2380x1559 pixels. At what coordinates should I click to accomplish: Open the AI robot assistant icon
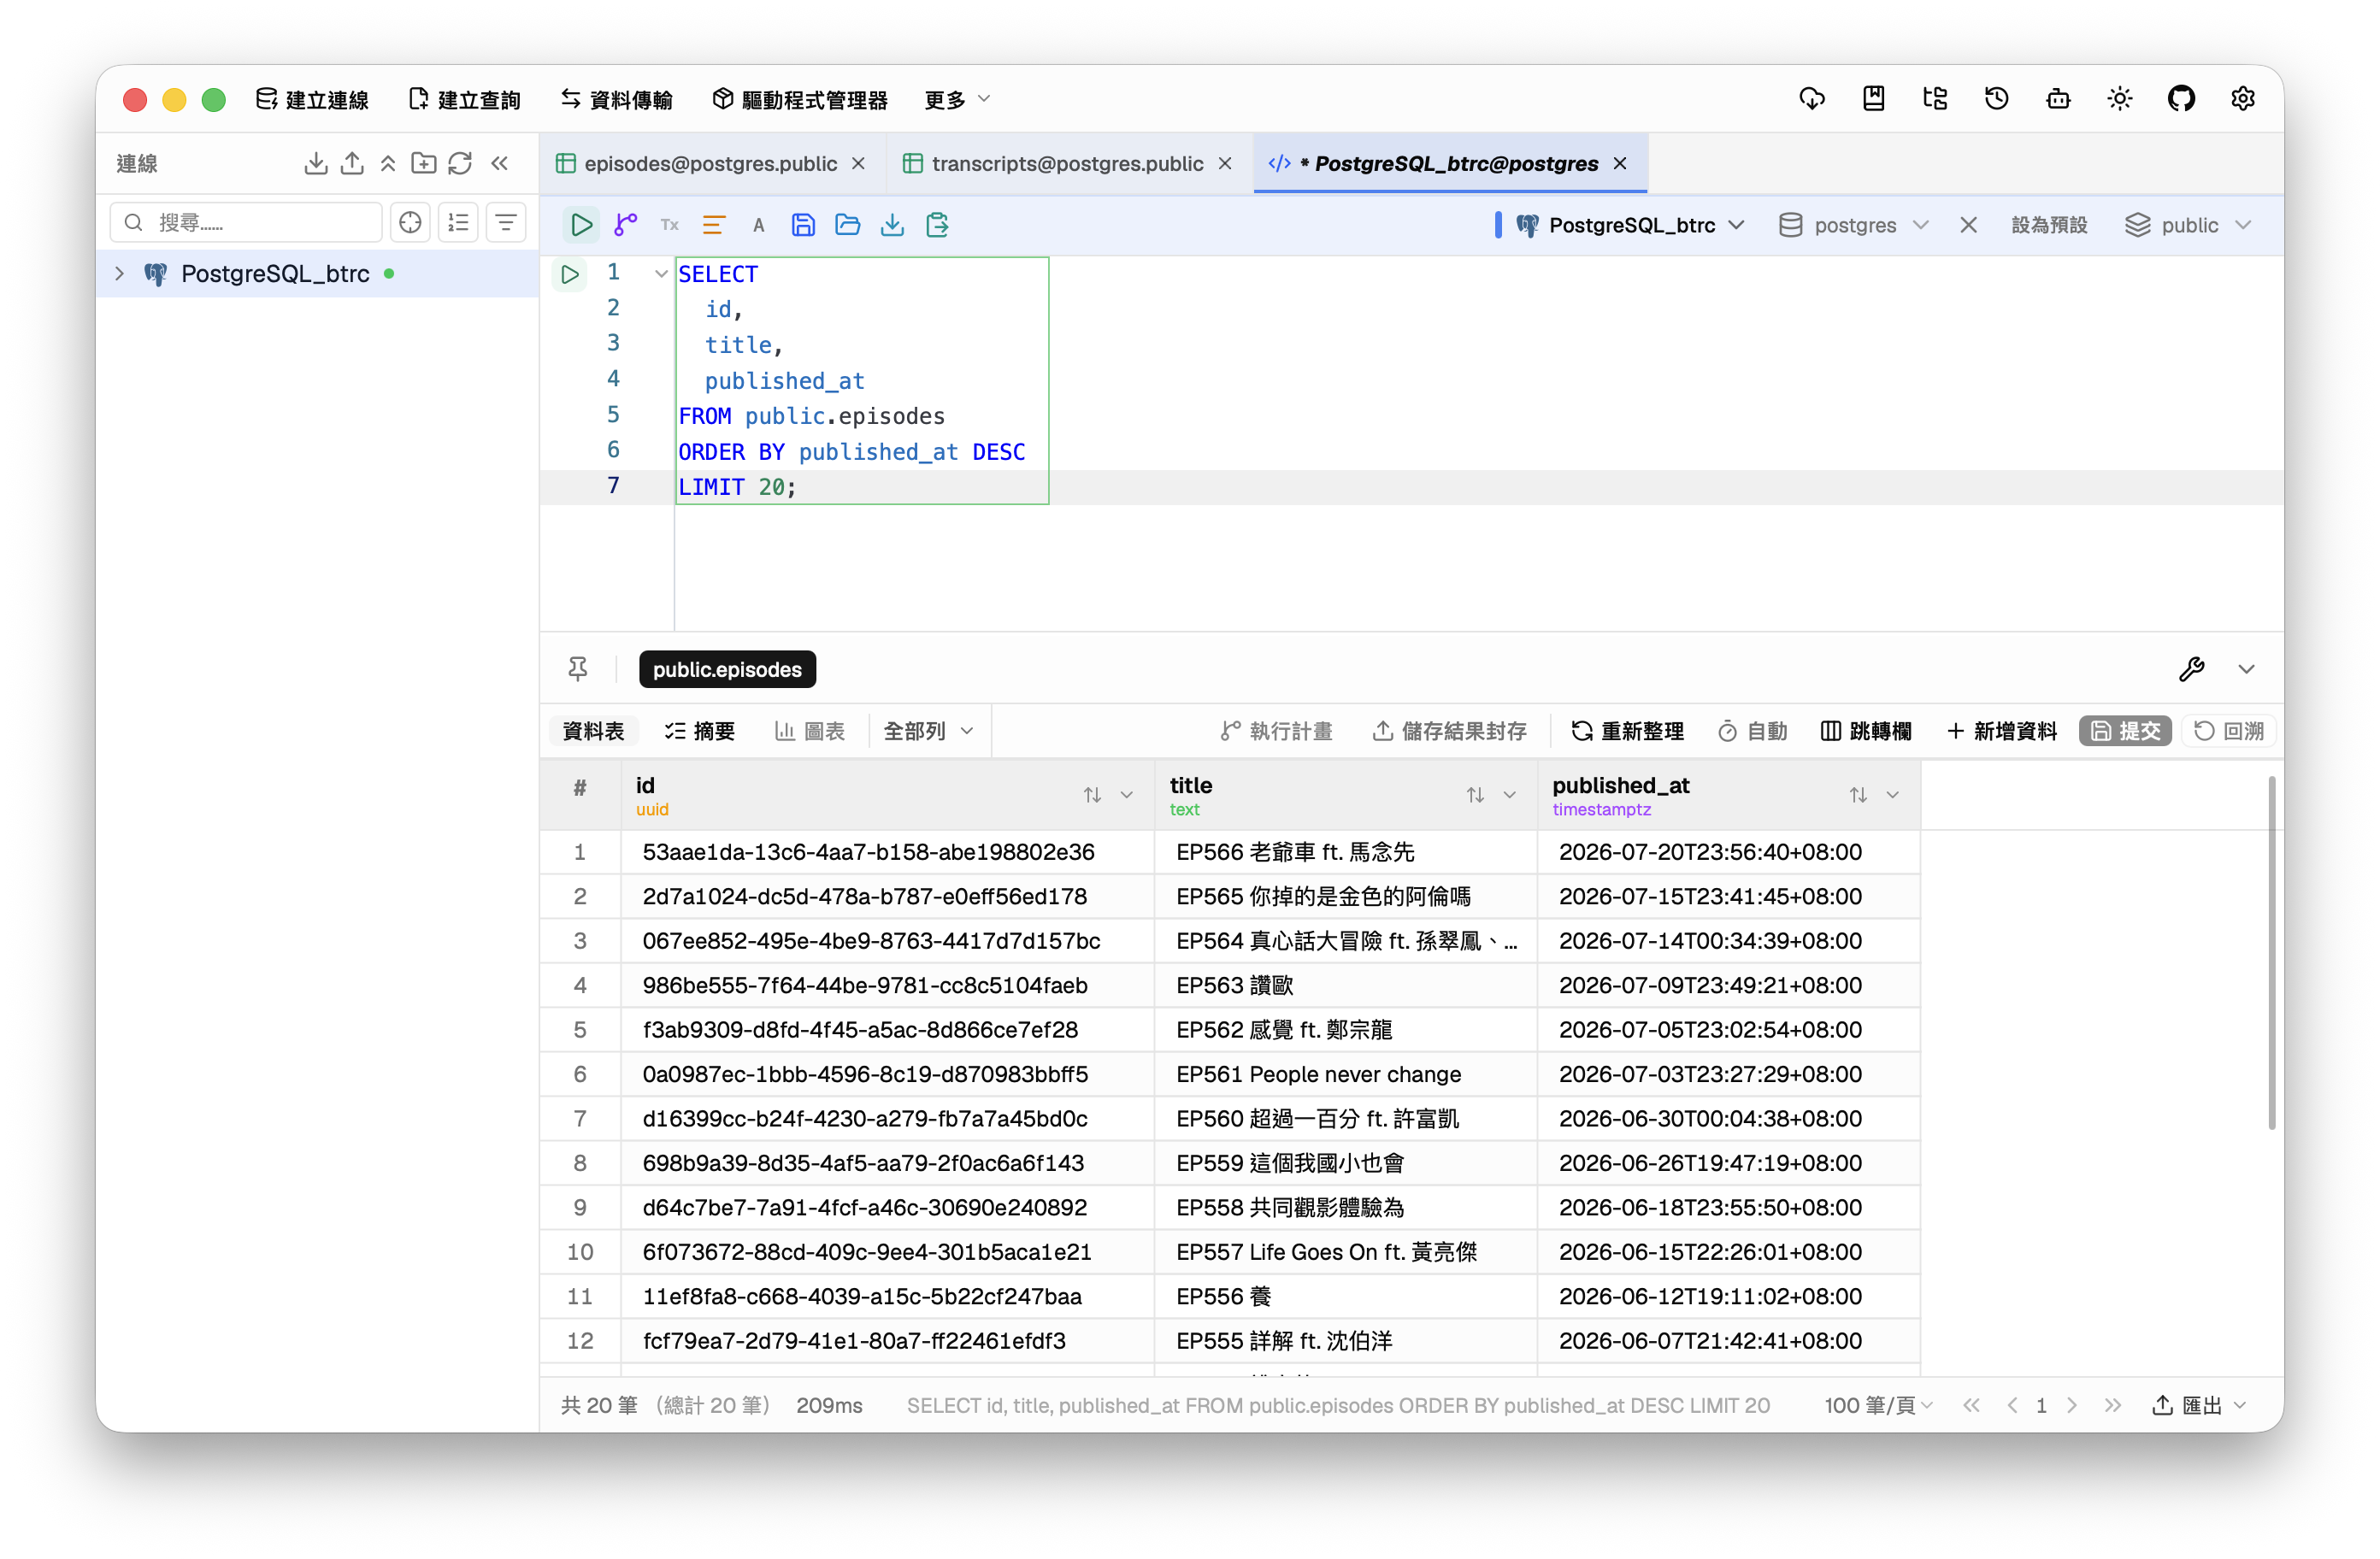[x=2058, y=99]
